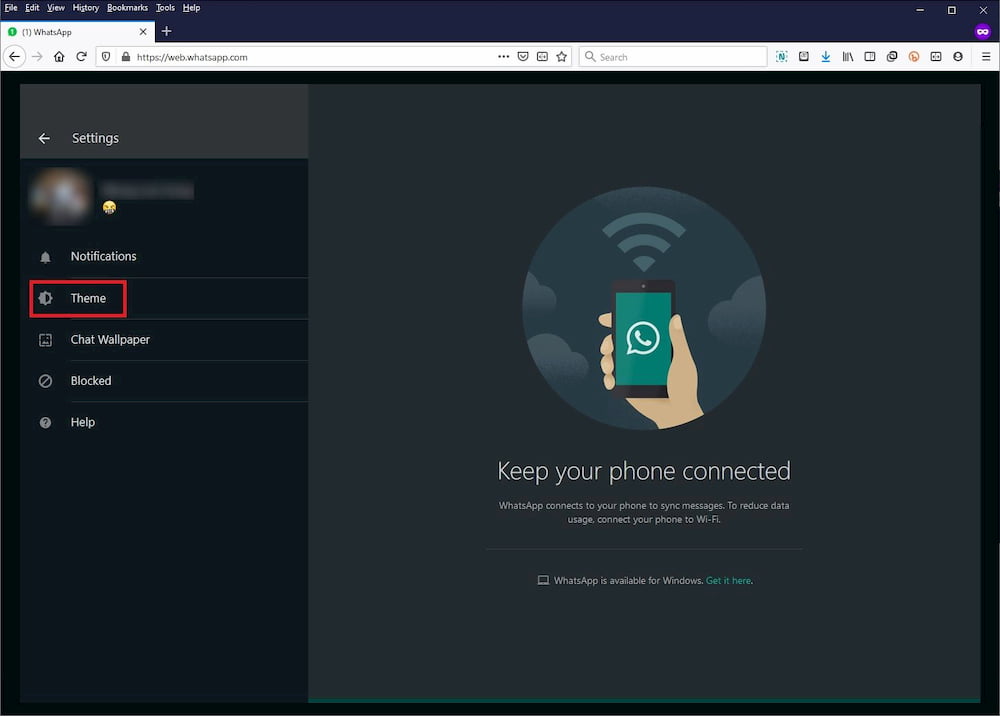Open a new tab with plus

click(x=166, y=31)
